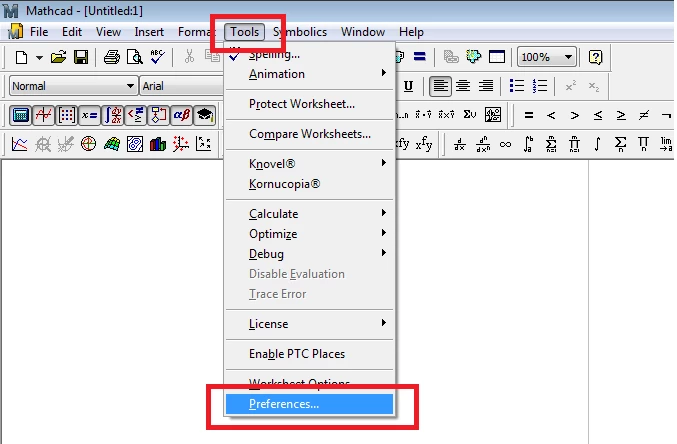Insert the not-equal-to Boolean operator
The width and height of the screenshot is (677, 444).
[643, 115]
